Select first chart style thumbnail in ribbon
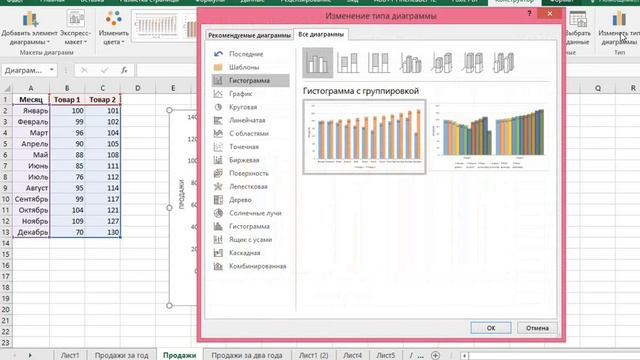Image resolution: width=640 pixels, height=360 pixels. [156, 26]
